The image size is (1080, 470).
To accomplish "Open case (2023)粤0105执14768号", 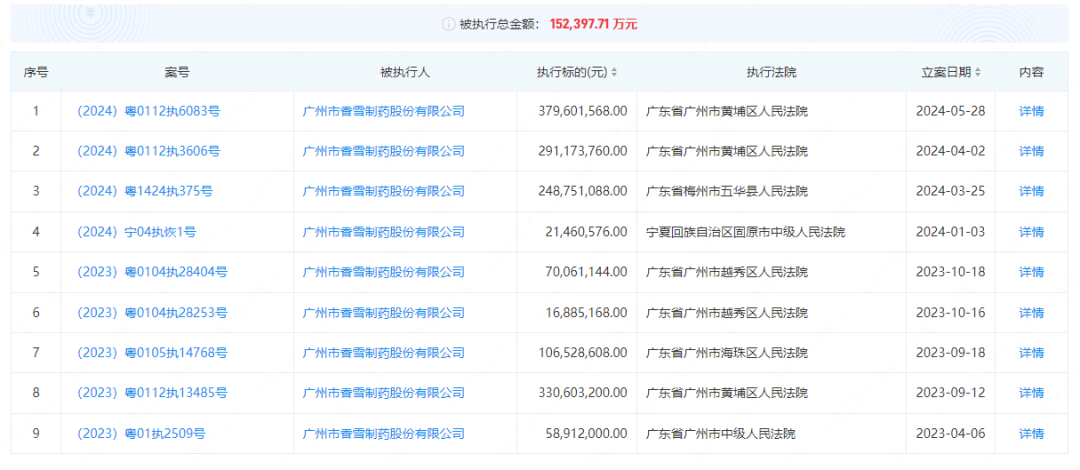I will [x=152, y=353].
